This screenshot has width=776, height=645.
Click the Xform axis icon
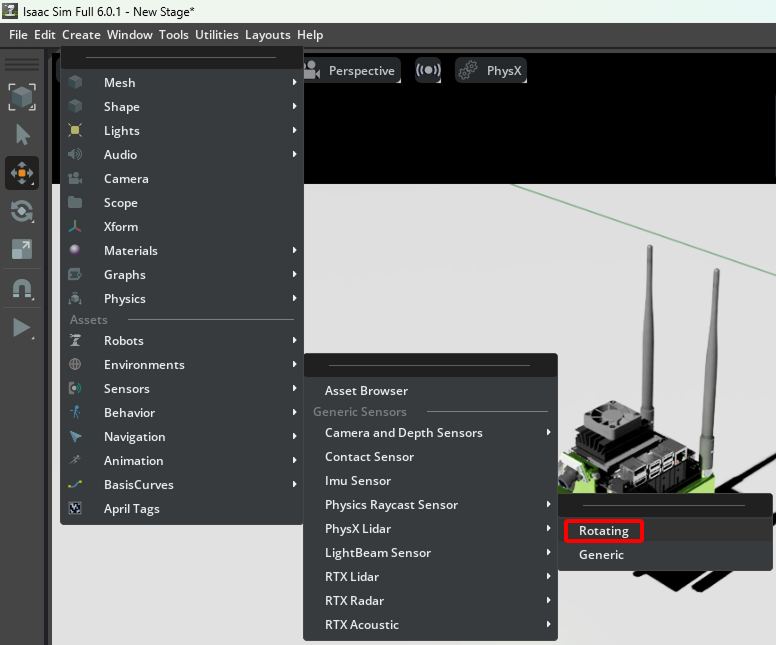coord(75,226)
